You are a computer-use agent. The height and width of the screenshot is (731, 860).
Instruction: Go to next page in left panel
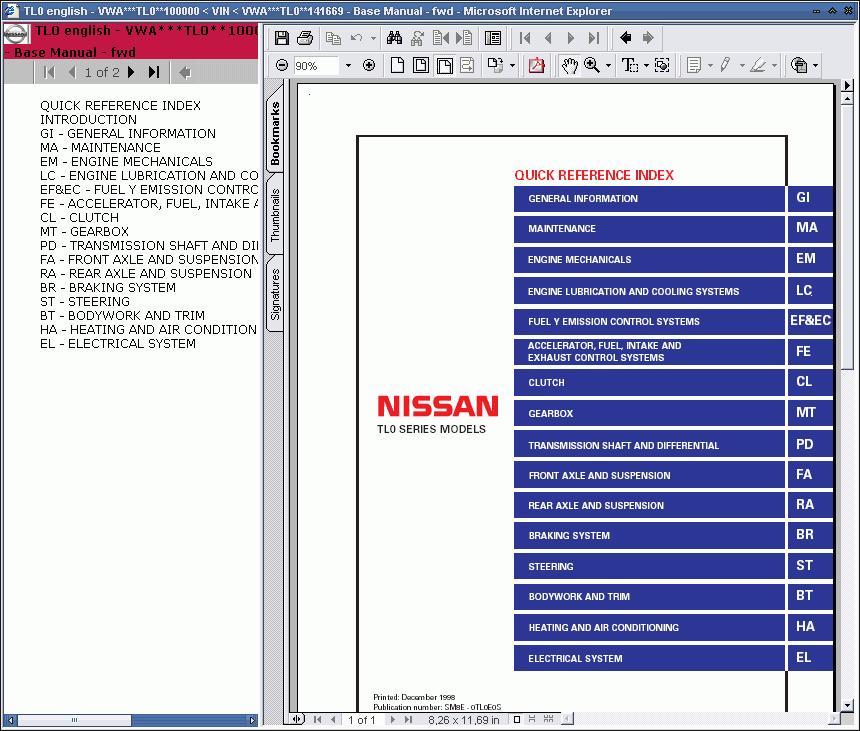[131, 72]
